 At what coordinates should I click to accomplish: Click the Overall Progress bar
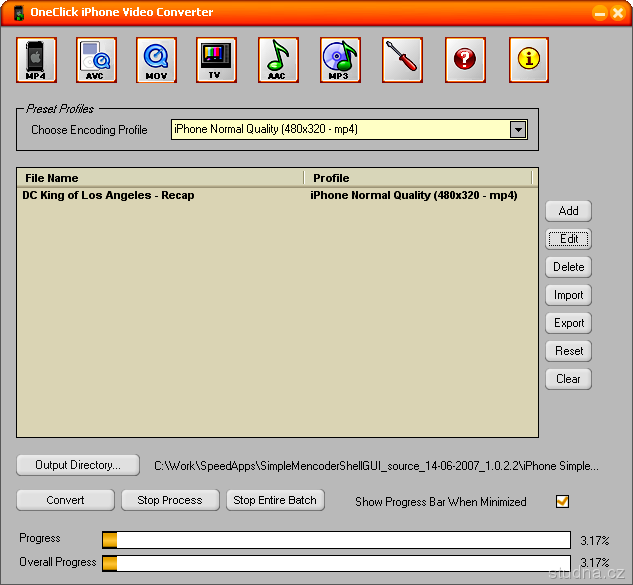click(336, 563)
